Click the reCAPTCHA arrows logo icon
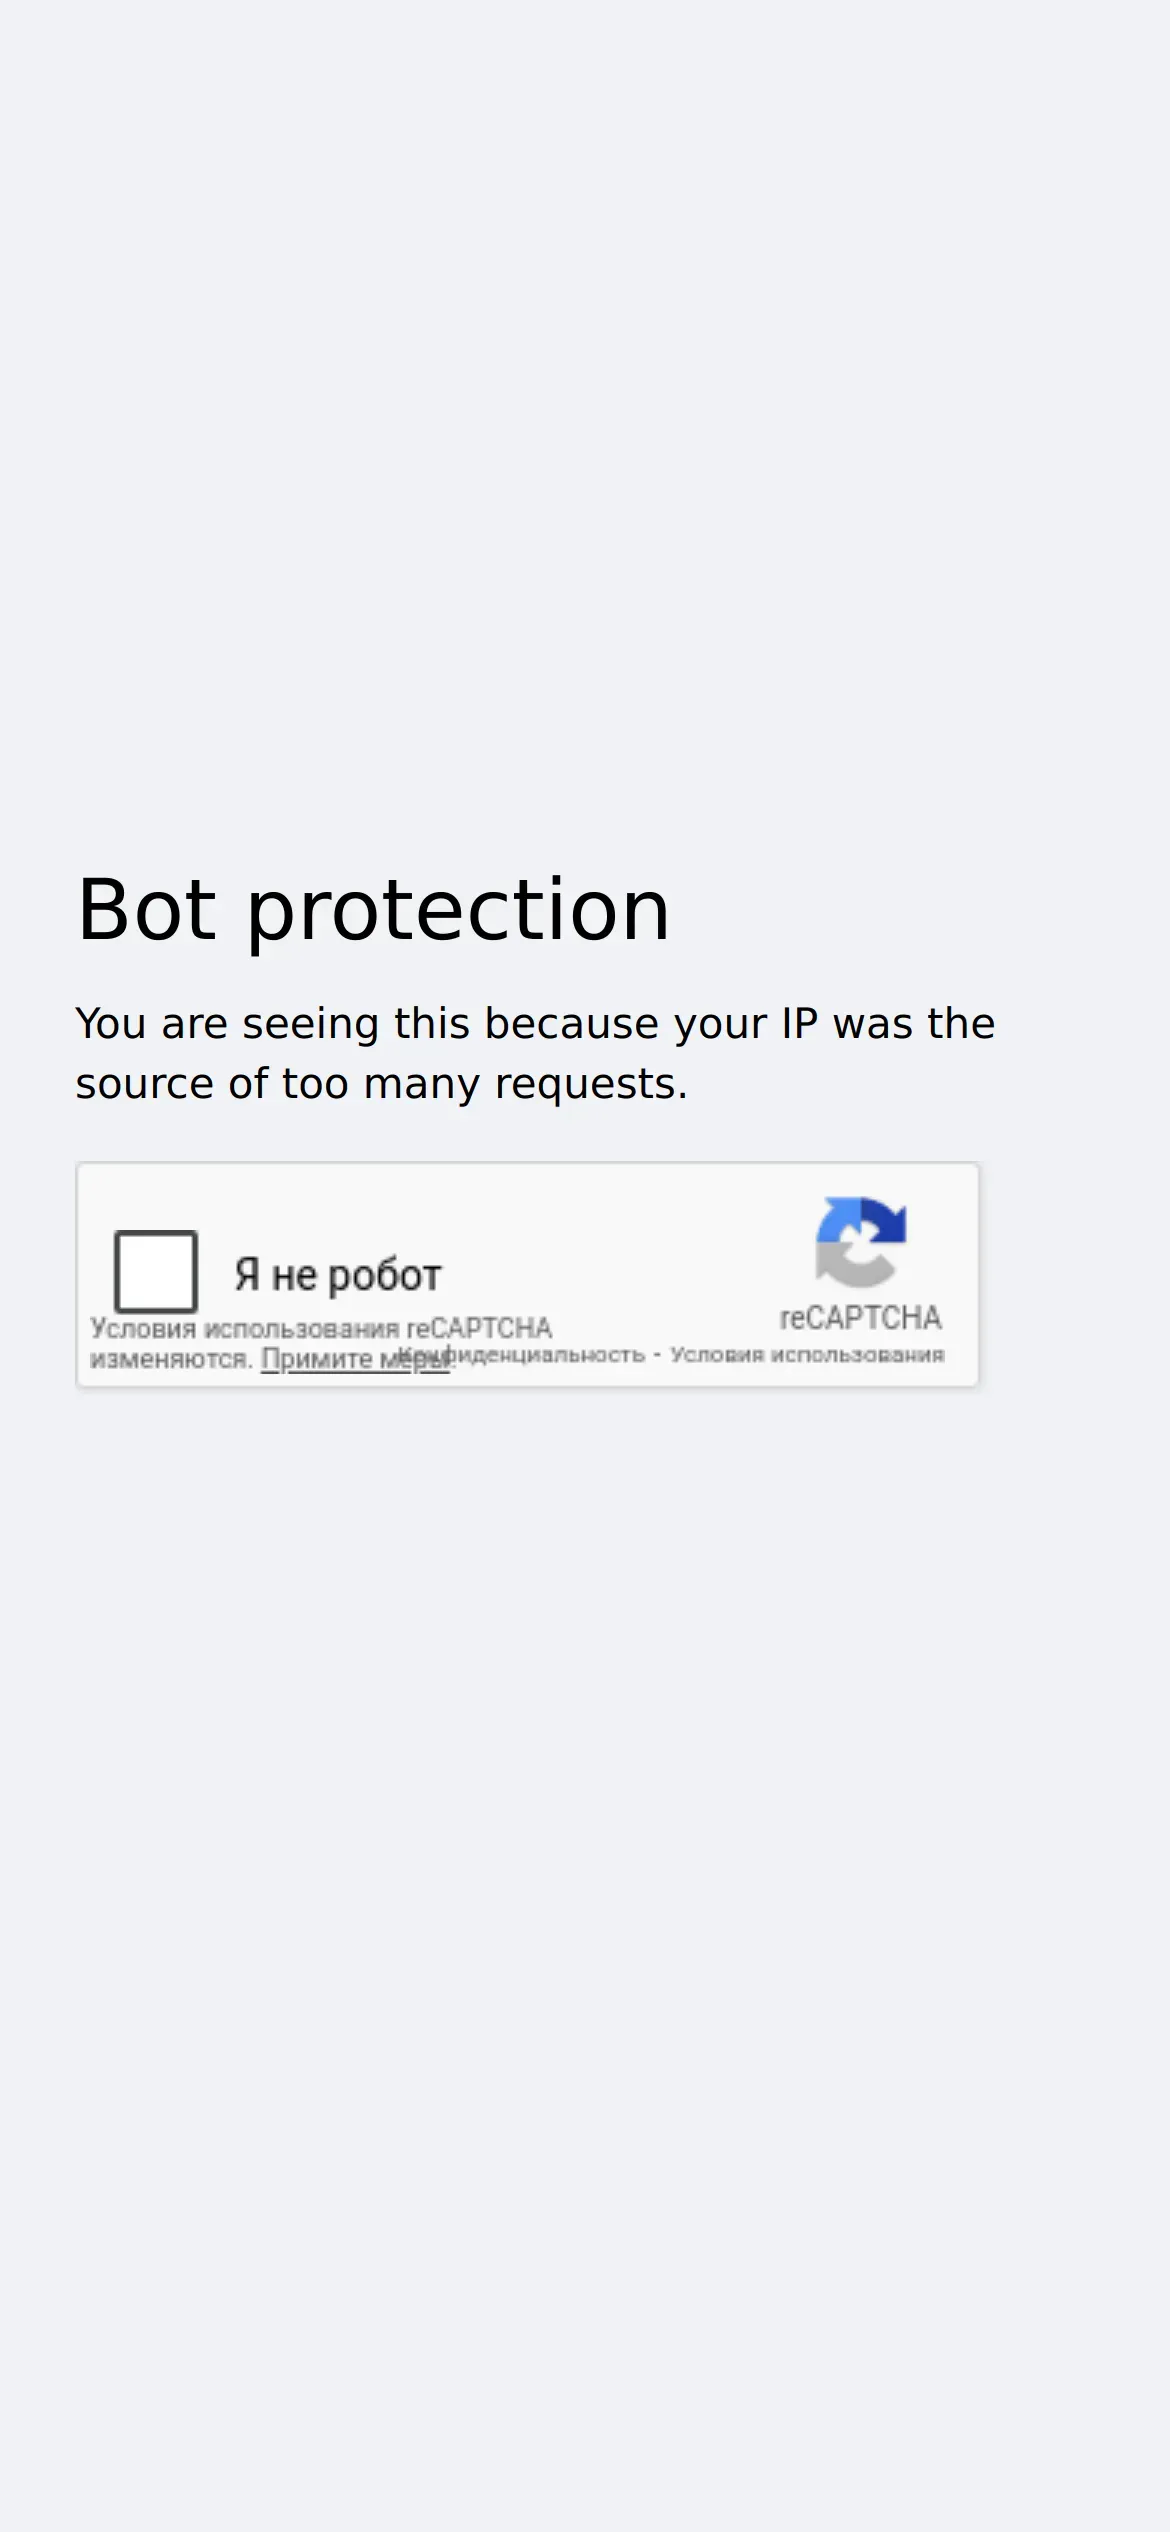The height and width of the screenshot is (2532, 1170). pyautogui.click(x=861, y=1242)
